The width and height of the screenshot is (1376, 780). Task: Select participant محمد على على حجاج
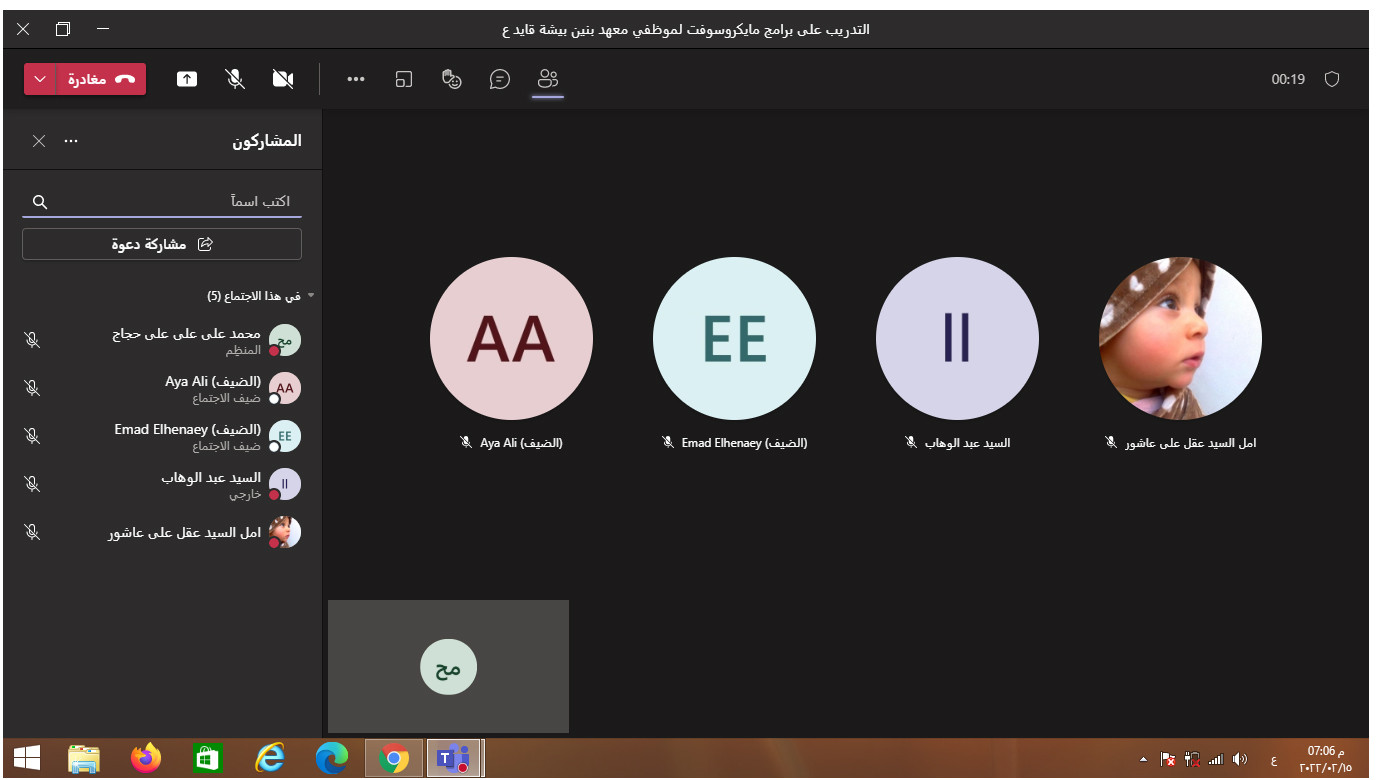[162, 341]
